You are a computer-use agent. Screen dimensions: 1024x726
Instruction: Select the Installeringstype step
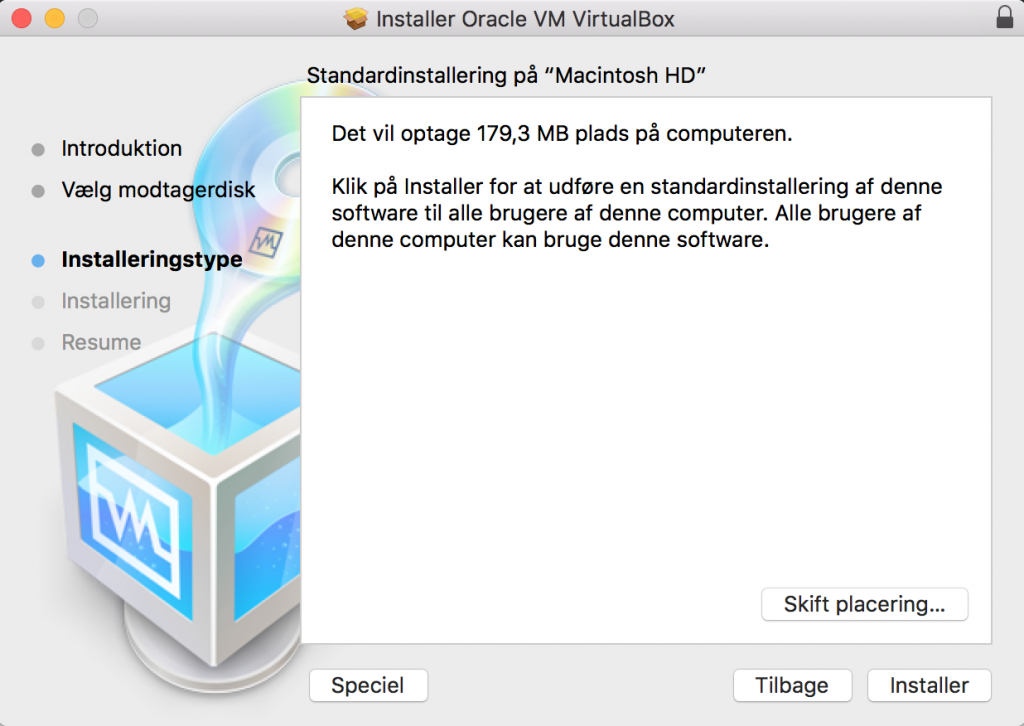coord(152,260)
